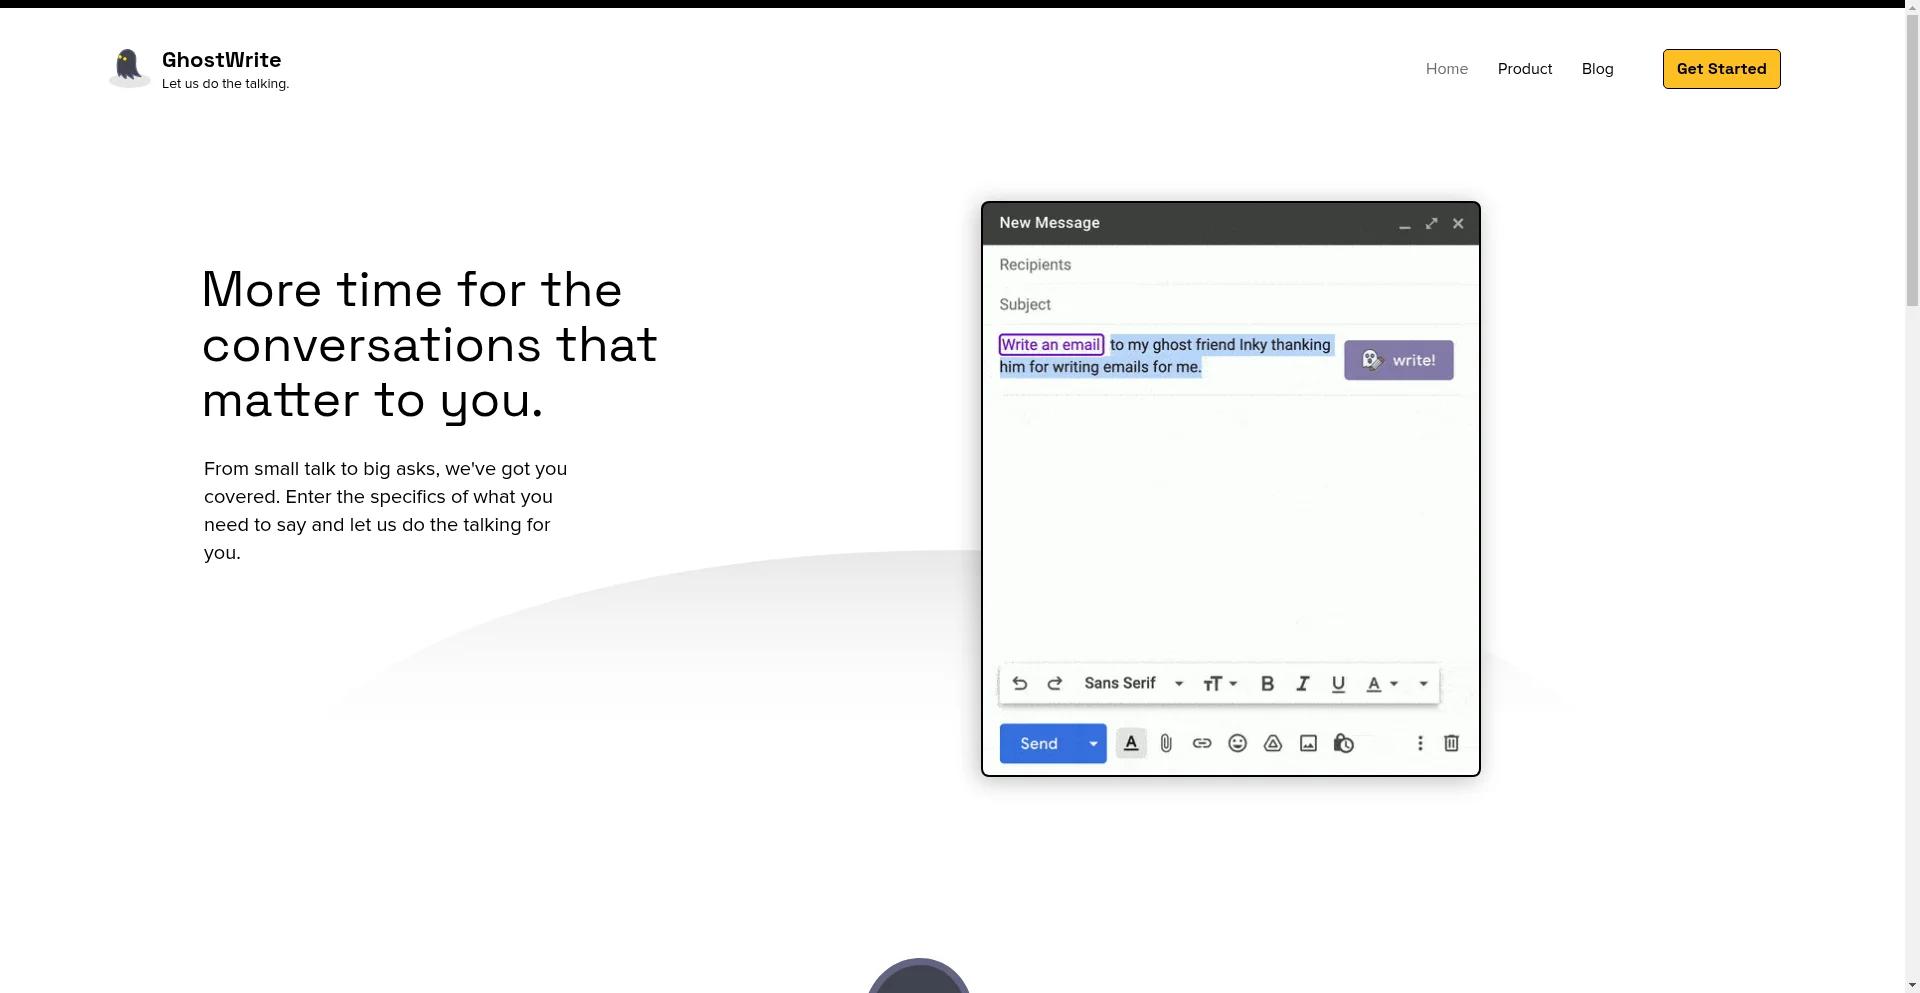Click the Subject field in New Message
Viewport: 1920px width, 993px height.
point(1230,305)
